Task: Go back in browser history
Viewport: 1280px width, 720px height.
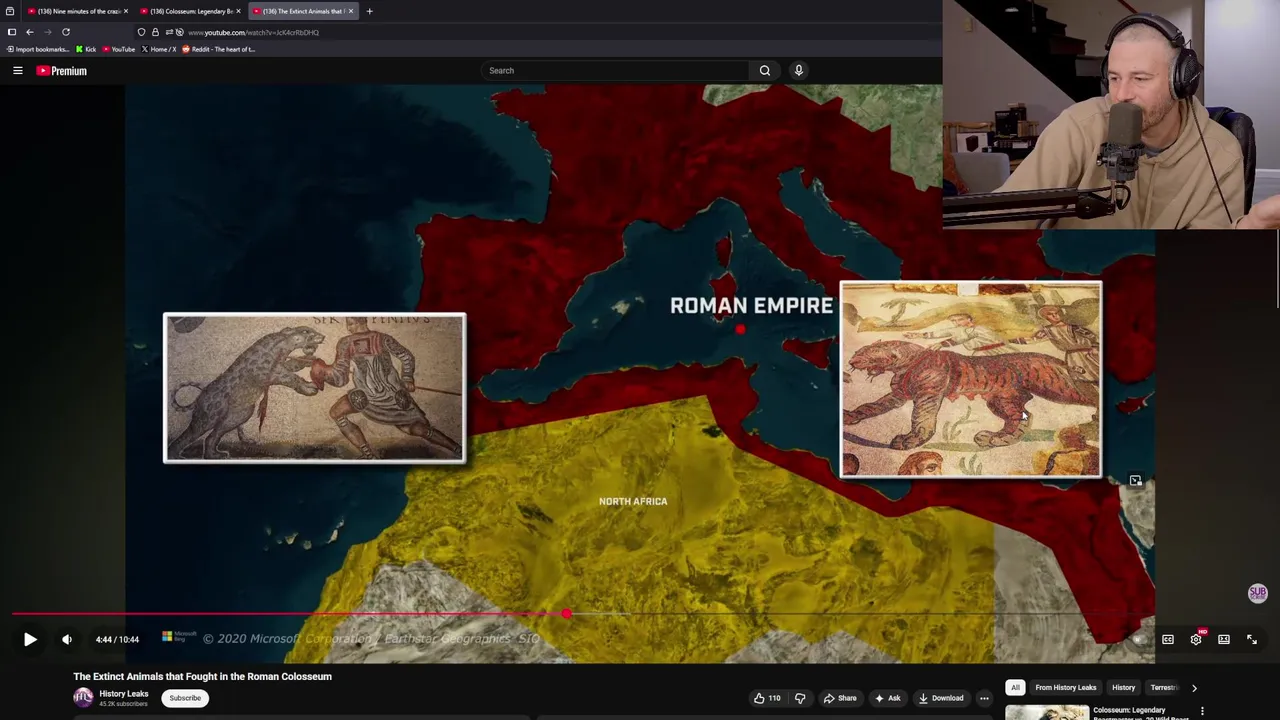Action: (x=29, y=32)
